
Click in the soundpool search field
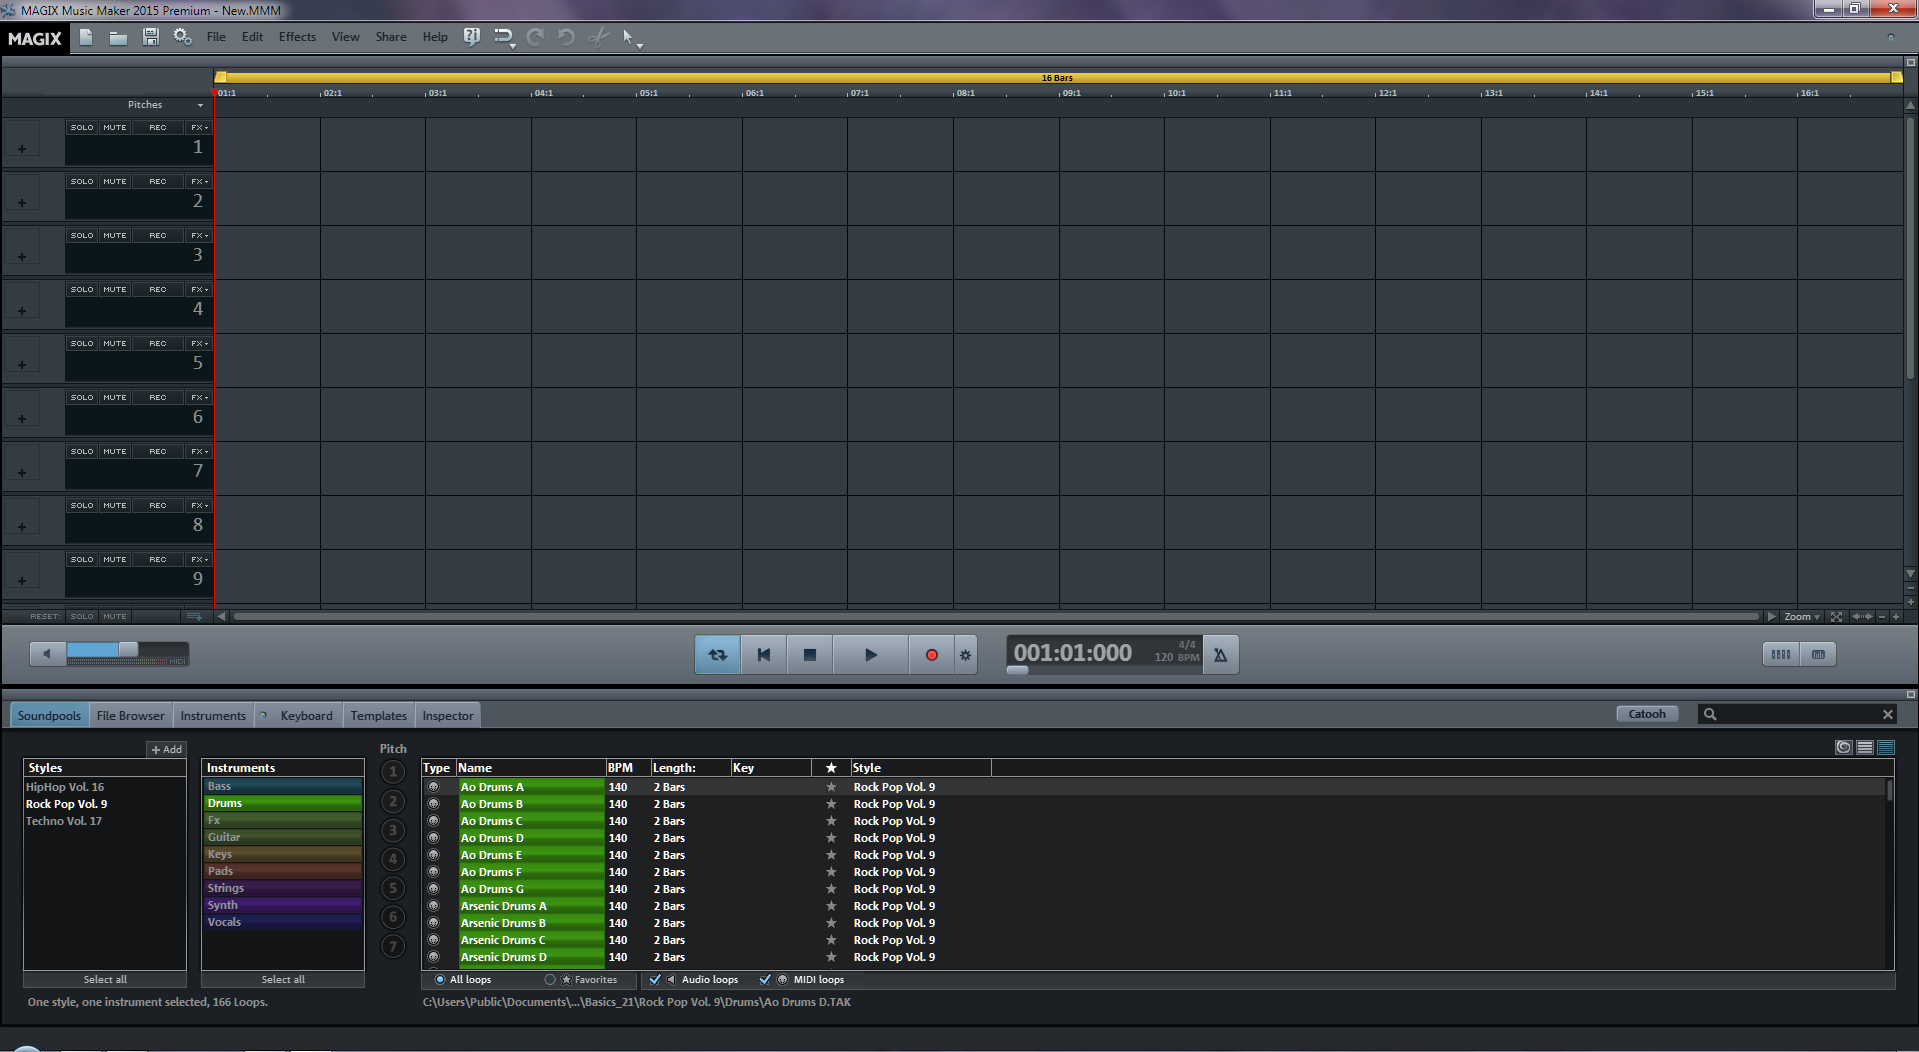(x=1796, y=714)
